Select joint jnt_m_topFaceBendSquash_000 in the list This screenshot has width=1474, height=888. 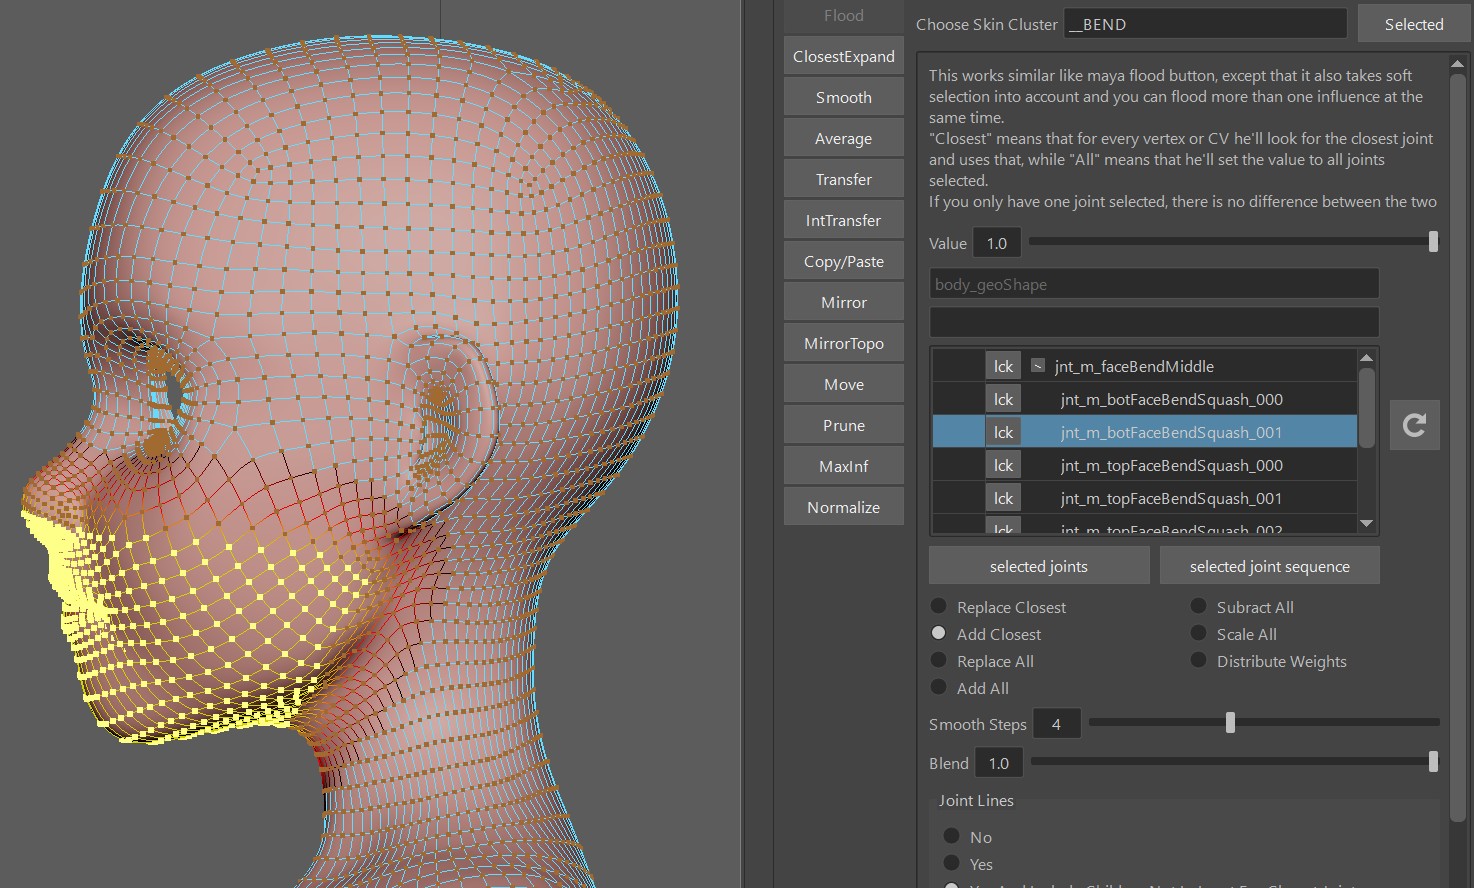[x=1171, y=465]
